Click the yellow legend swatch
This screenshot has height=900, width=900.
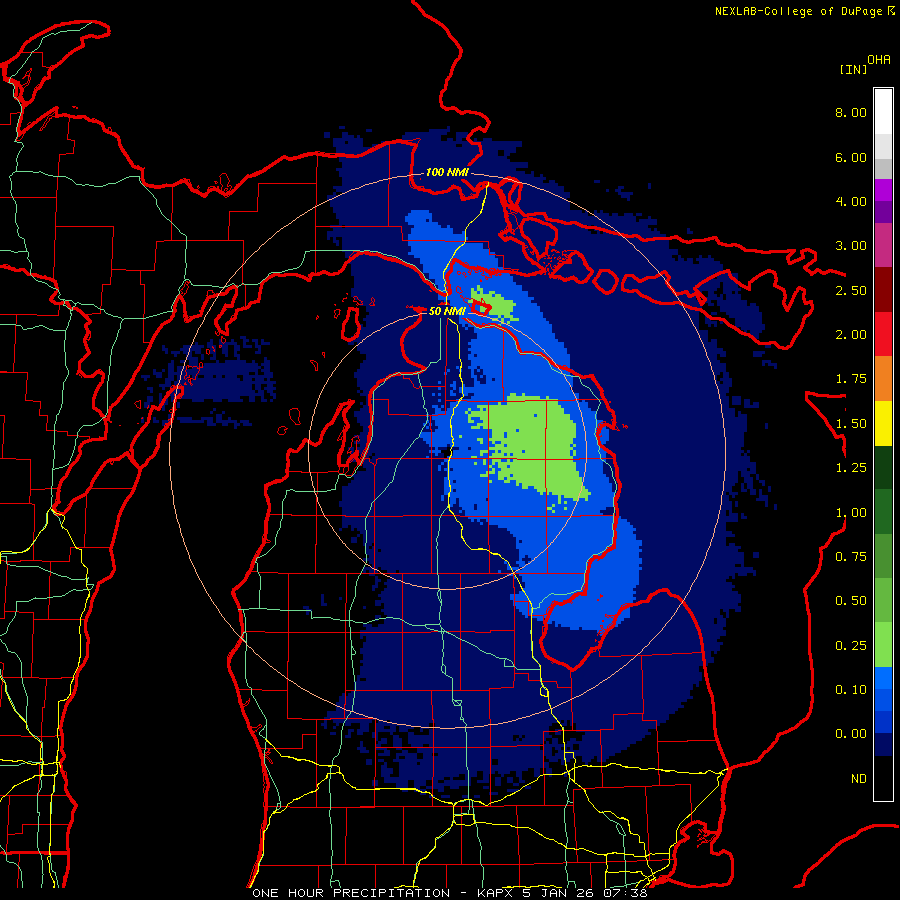[x=883, y=423]
